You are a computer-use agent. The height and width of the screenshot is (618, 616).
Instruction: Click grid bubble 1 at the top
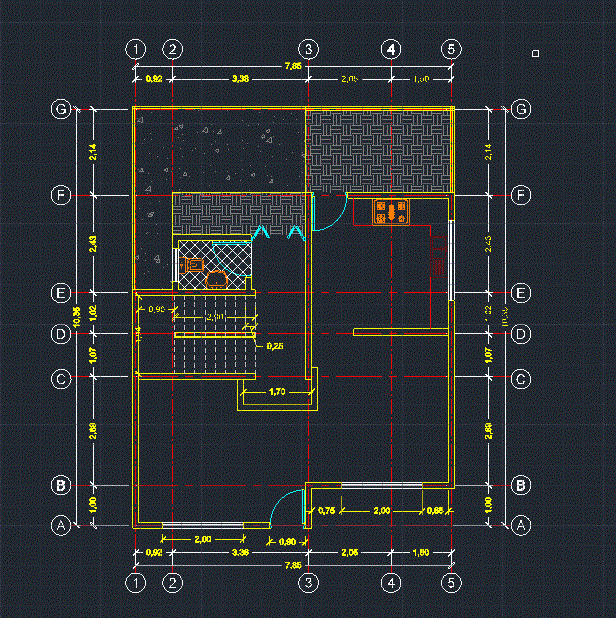click(136, 50)
